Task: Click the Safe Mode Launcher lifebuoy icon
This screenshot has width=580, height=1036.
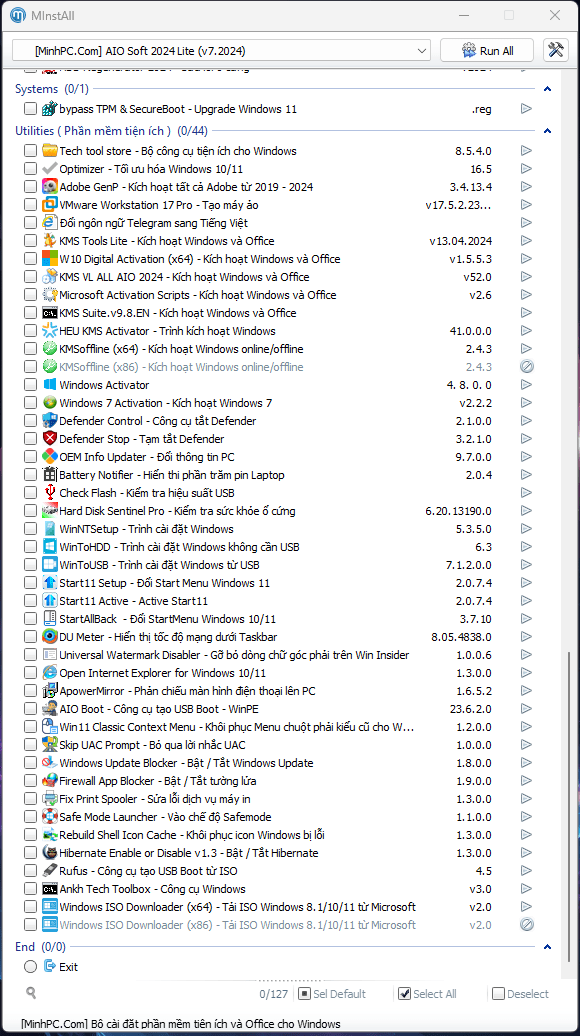Action: click(50, 817)
